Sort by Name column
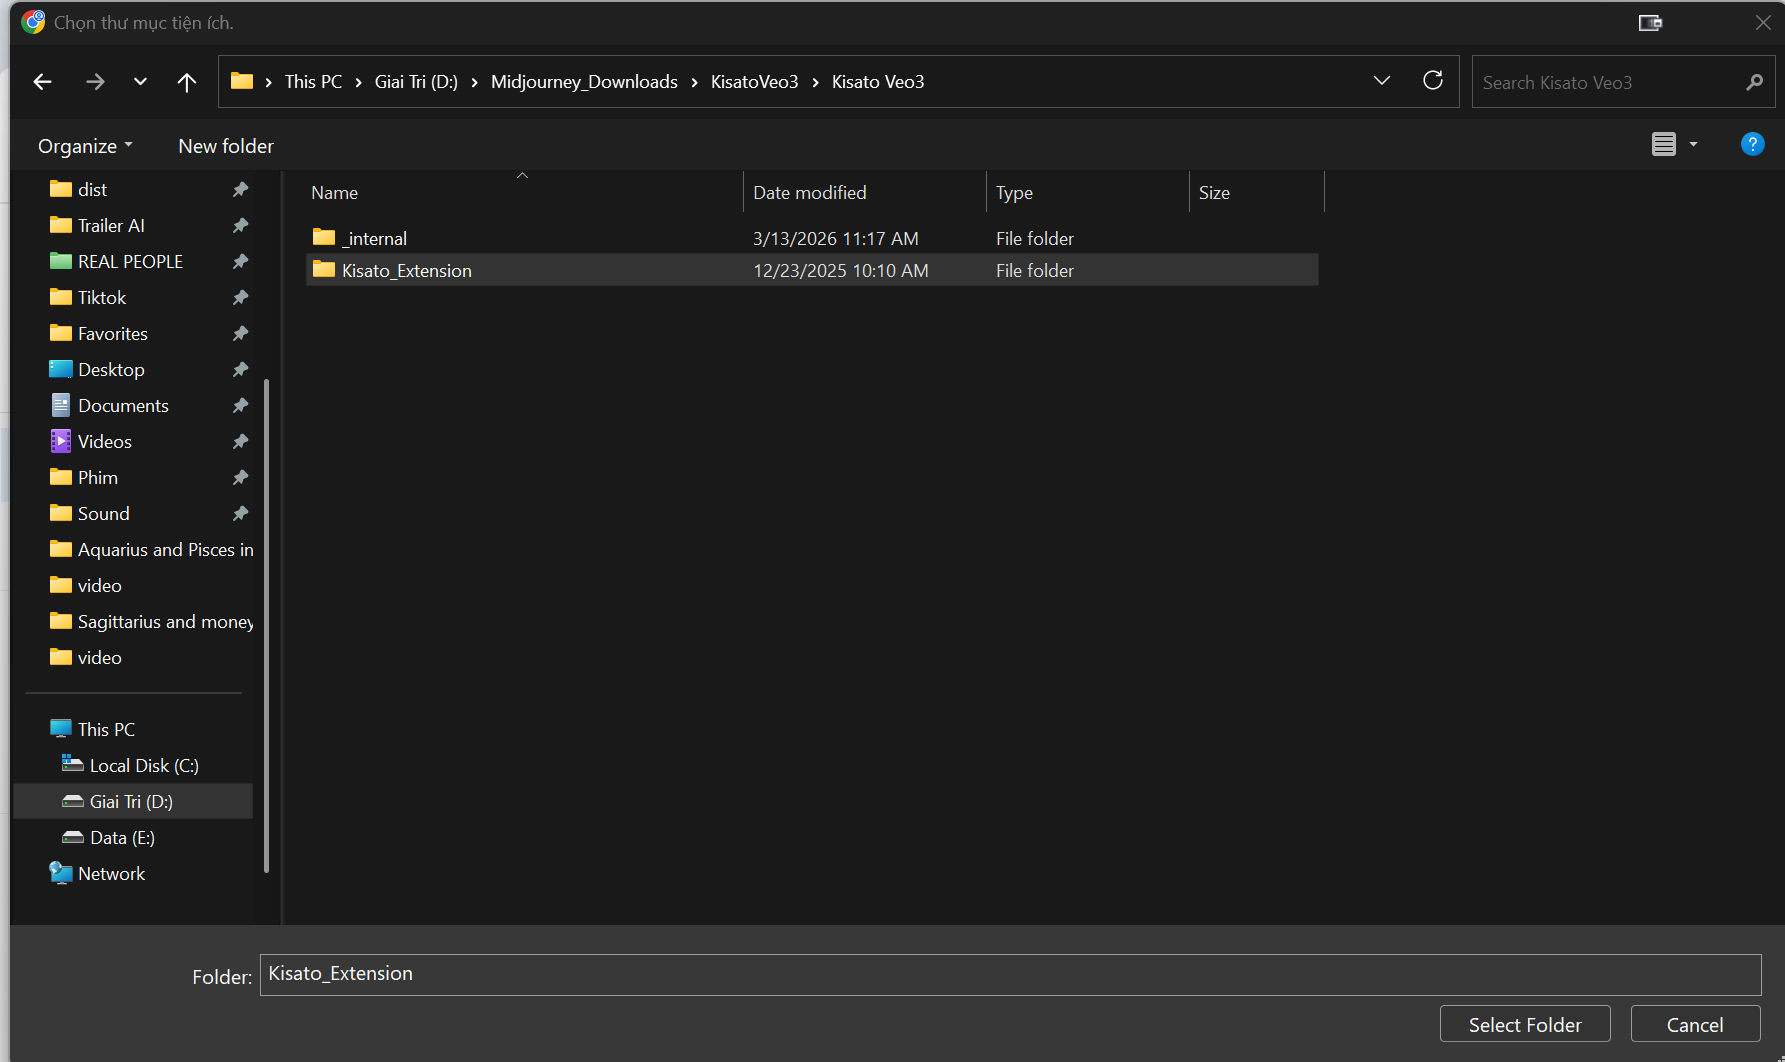Screen dimensions: 1785x1062 point(523,192)
